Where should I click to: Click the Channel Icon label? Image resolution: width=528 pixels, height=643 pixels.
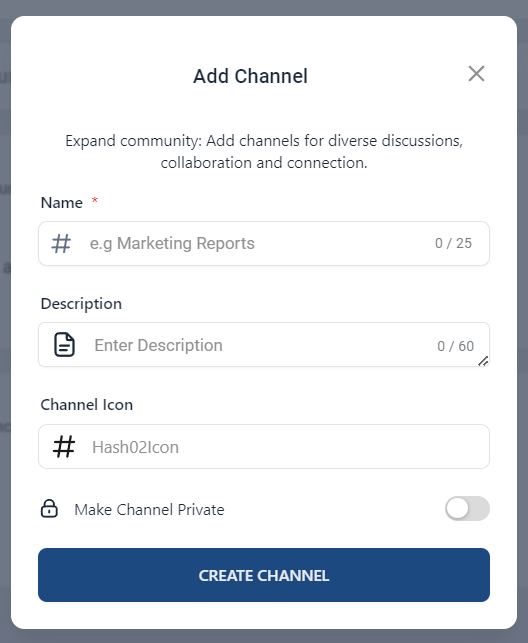tap(86, 405)
